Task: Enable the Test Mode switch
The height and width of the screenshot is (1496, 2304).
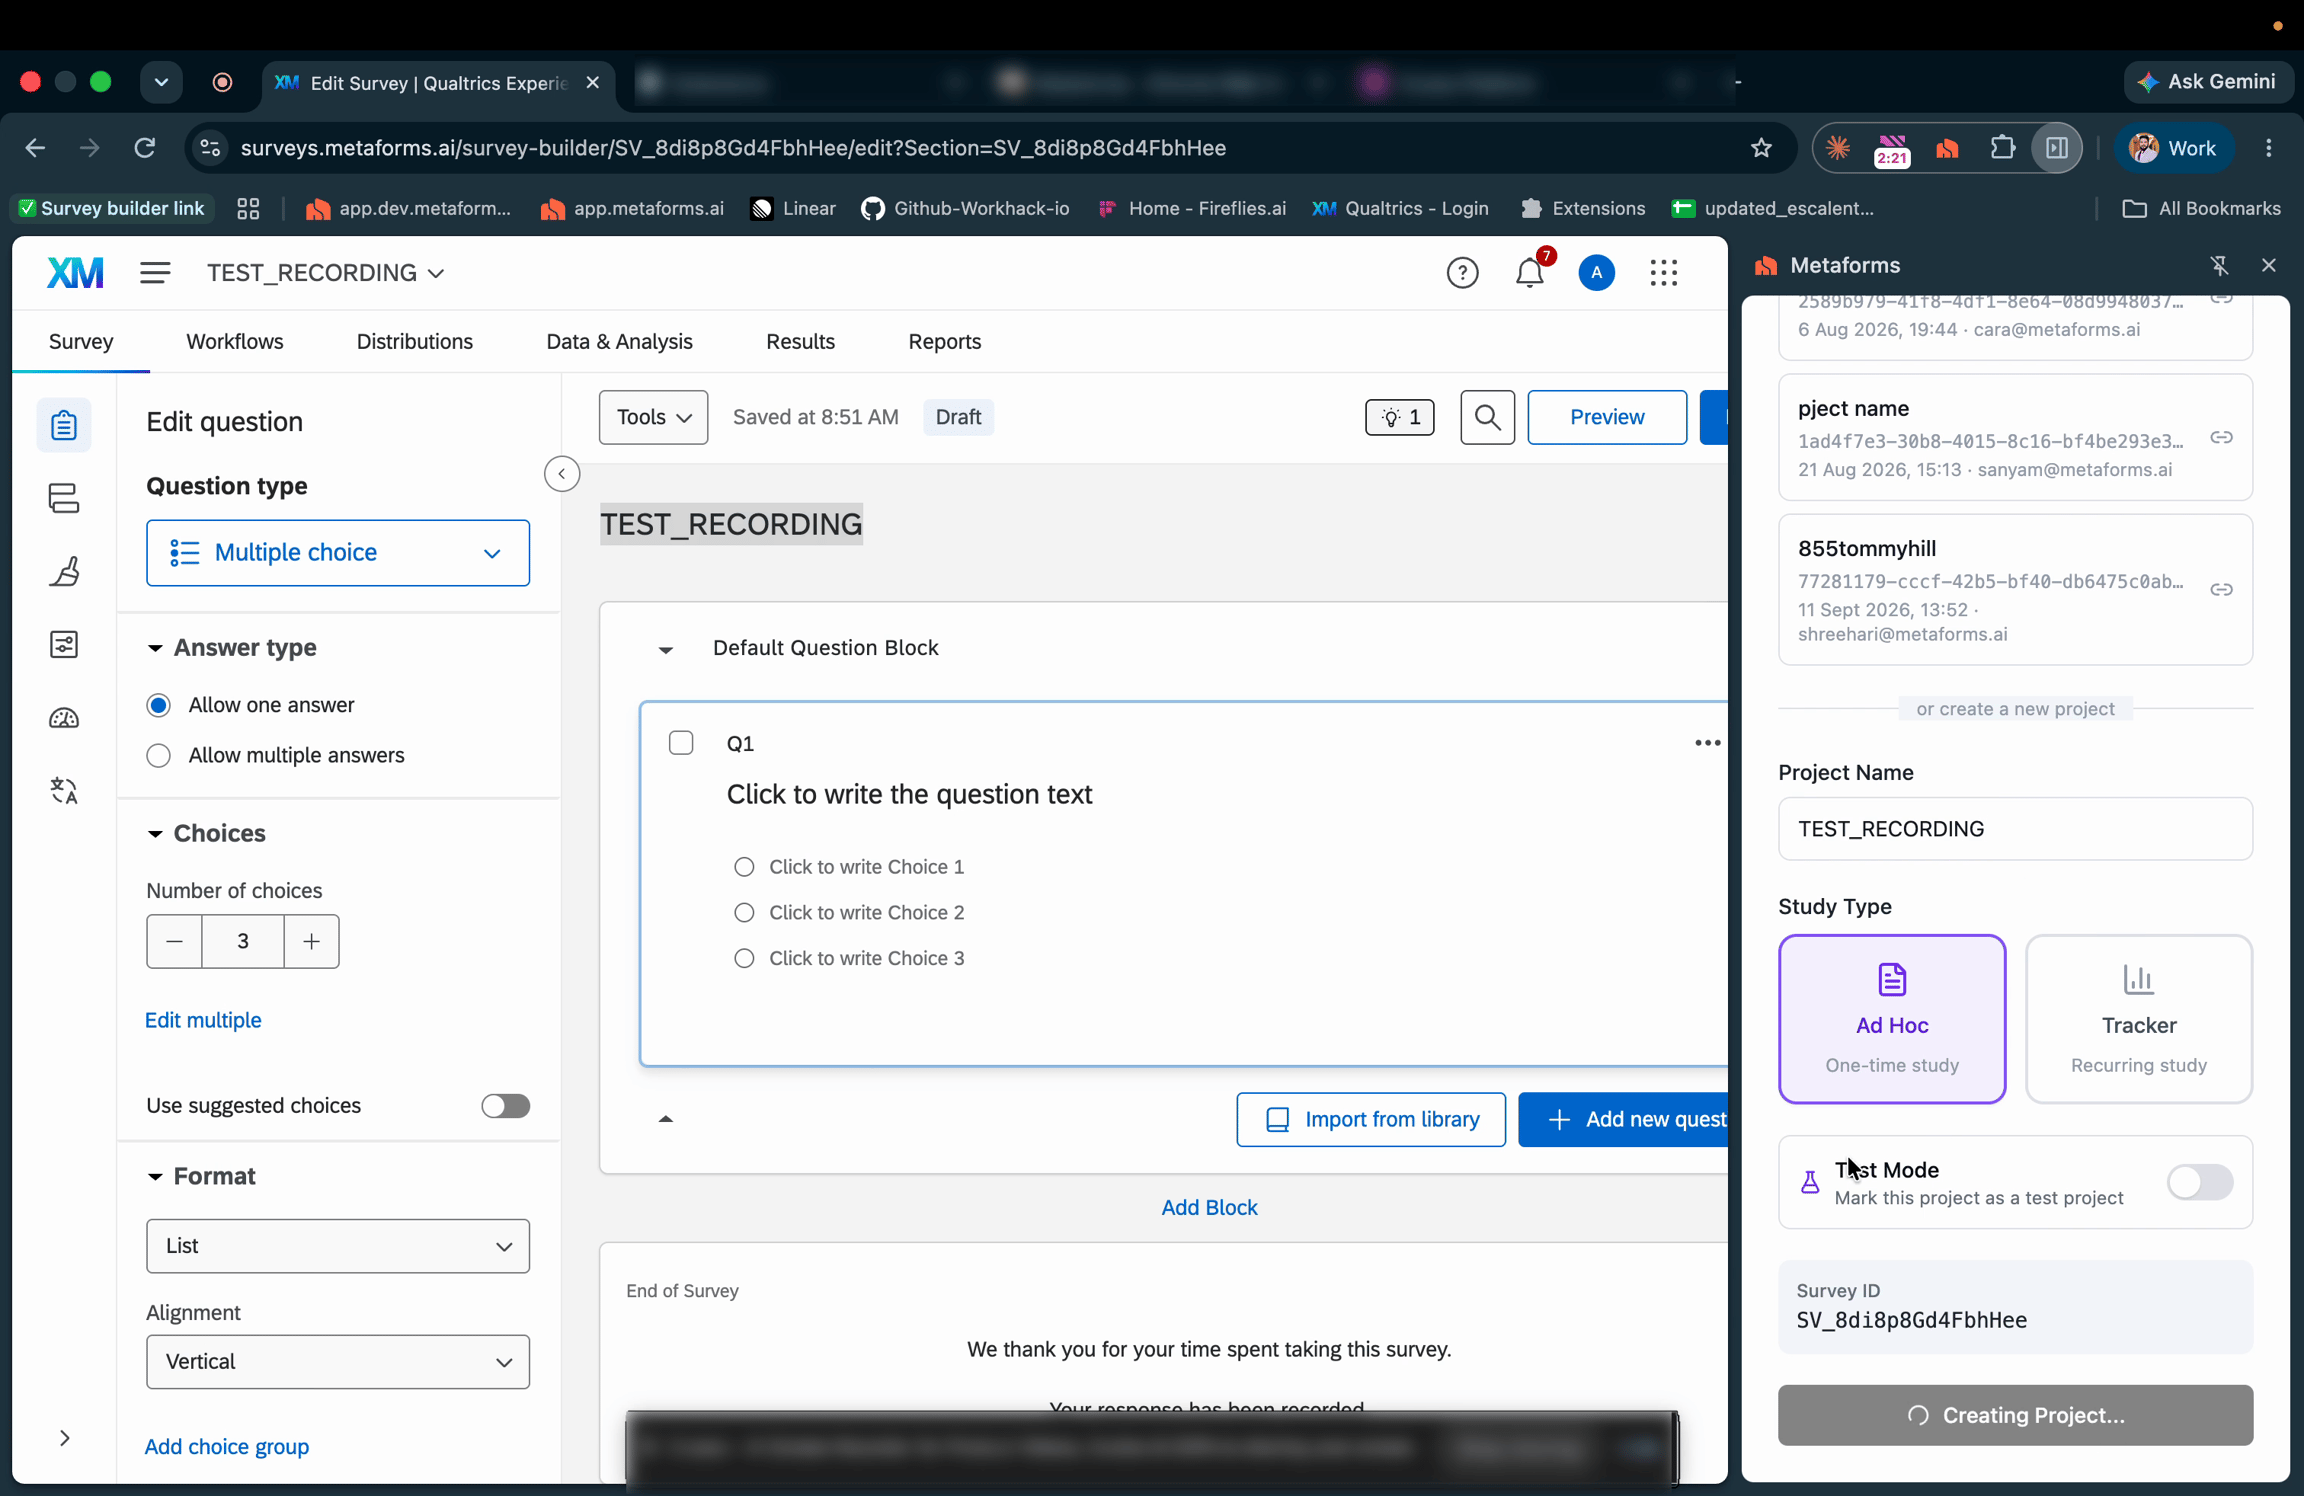Action: [x=2199, y=1182]
